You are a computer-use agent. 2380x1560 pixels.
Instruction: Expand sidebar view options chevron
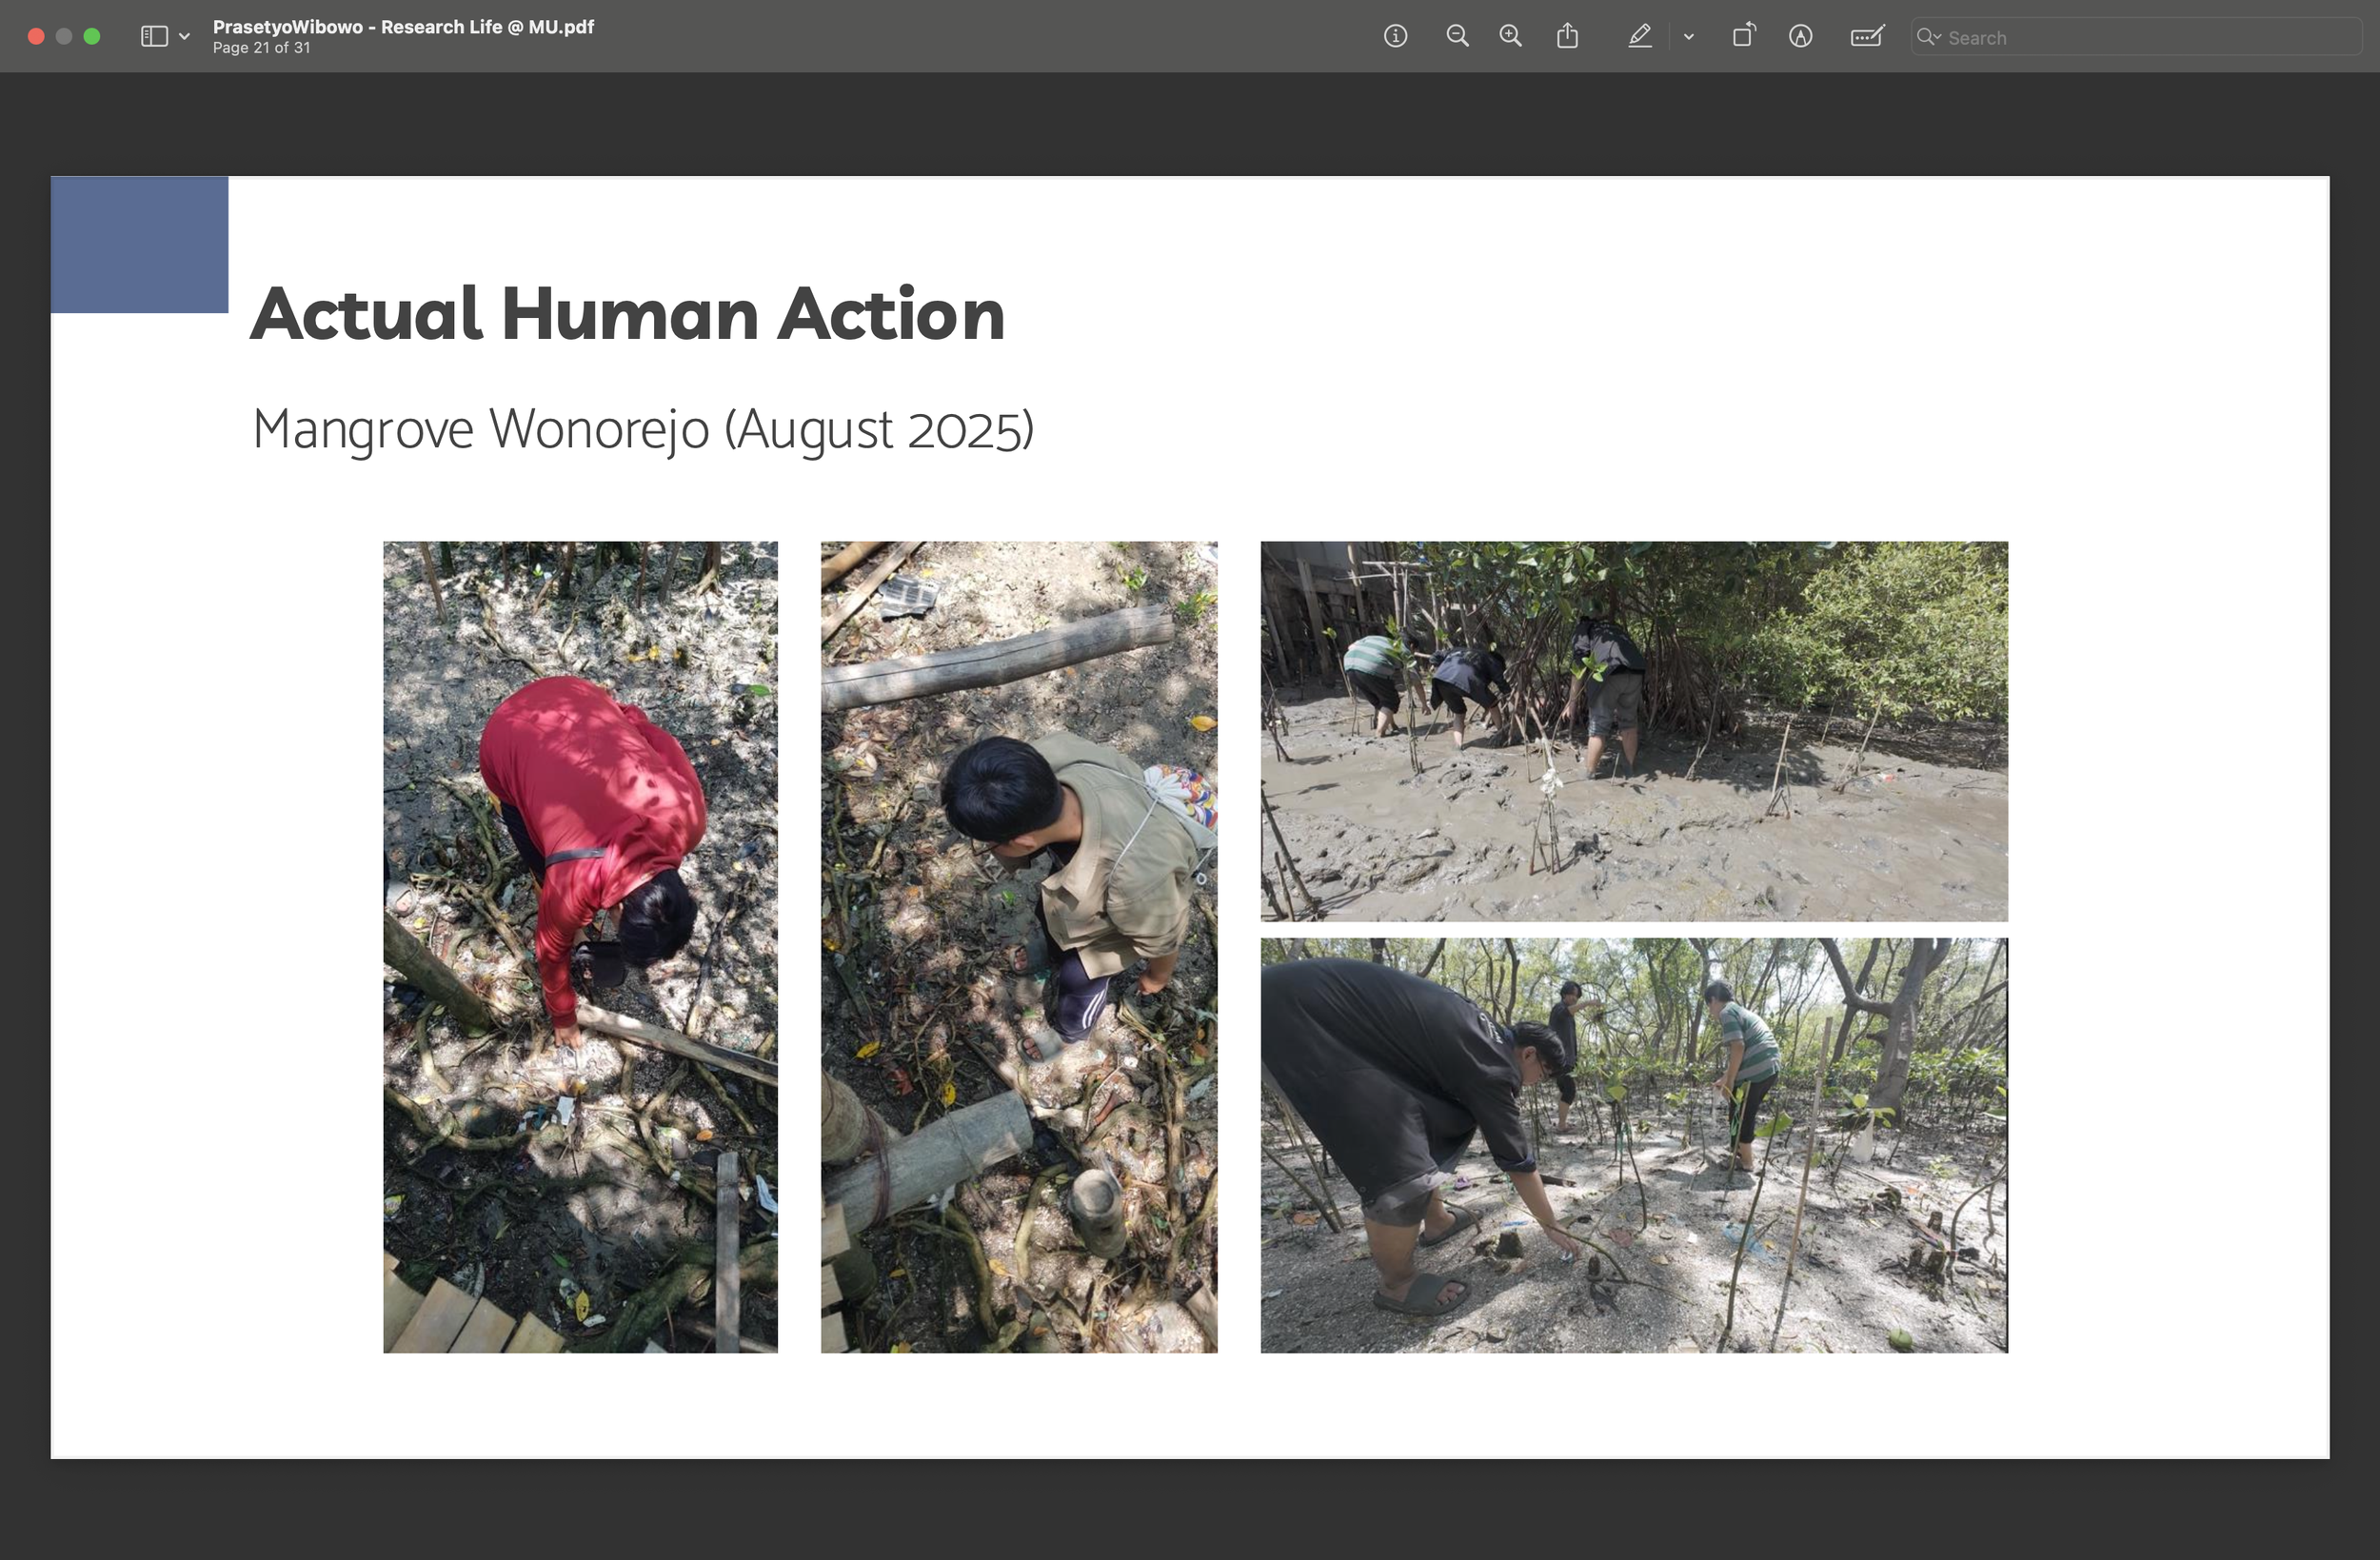click(184, 37)
